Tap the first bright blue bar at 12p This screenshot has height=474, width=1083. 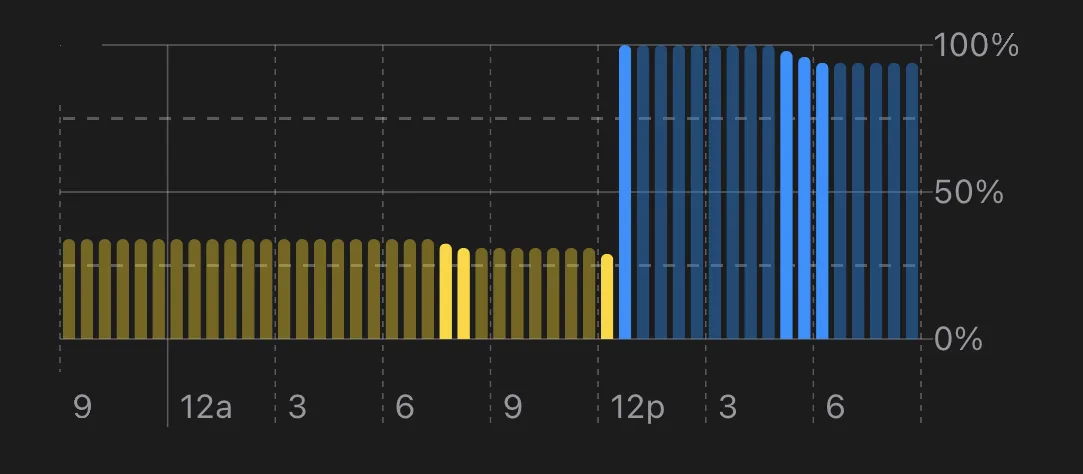[625, 192]
